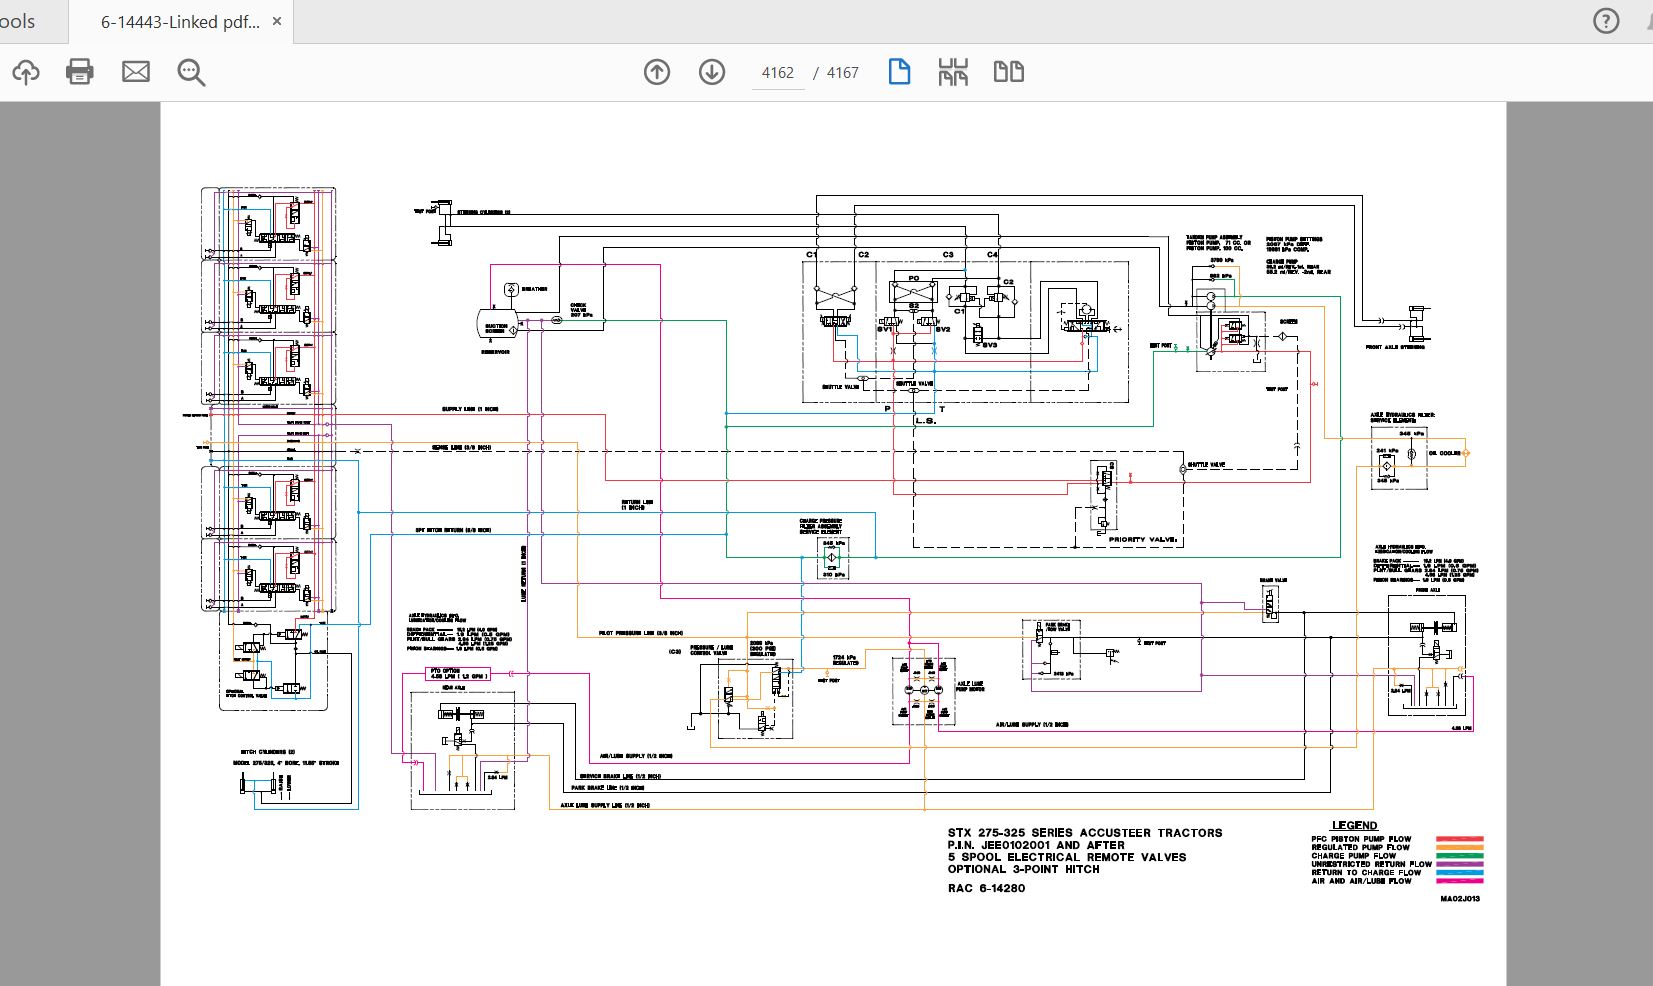Click the PRIORITY VALVE label in schematic
Screen dimensions: 1653x986
(x=1142, y=540)
